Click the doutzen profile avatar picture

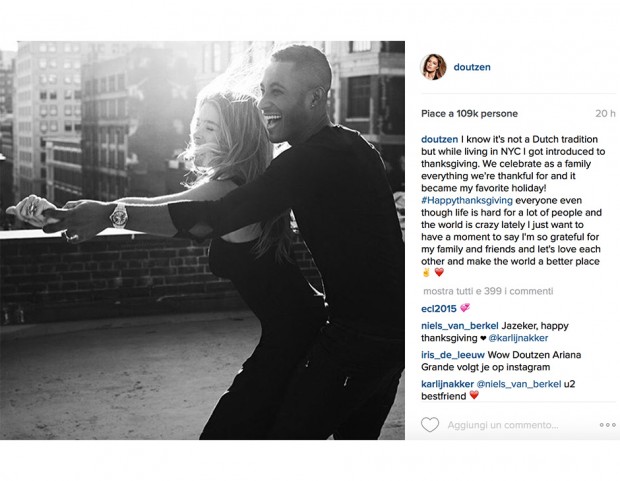(433, 67)
